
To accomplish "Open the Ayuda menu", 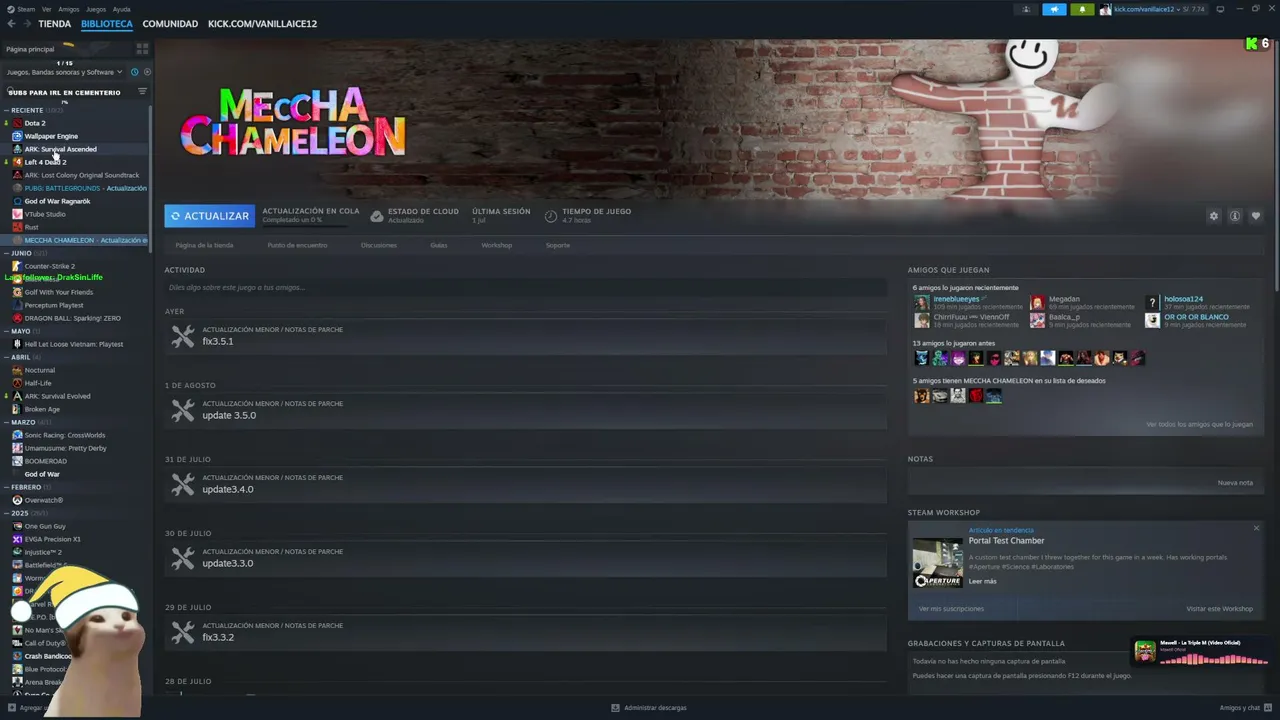I will pyautogui.click(x=121, y=9).
